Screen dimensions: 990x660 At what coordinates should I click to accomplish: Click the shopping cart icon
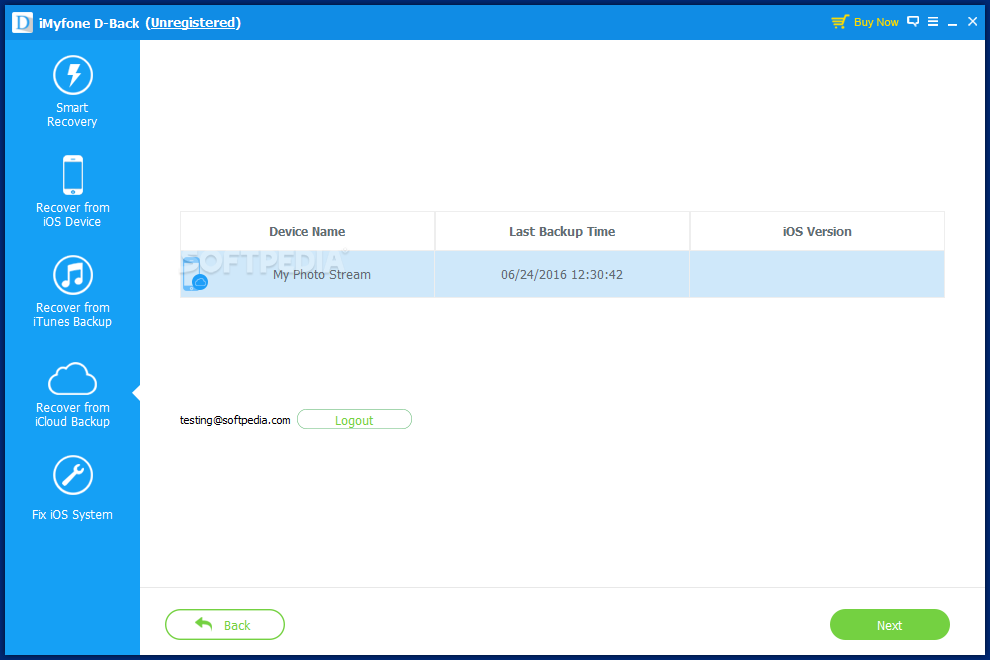[x=839, y=22]
